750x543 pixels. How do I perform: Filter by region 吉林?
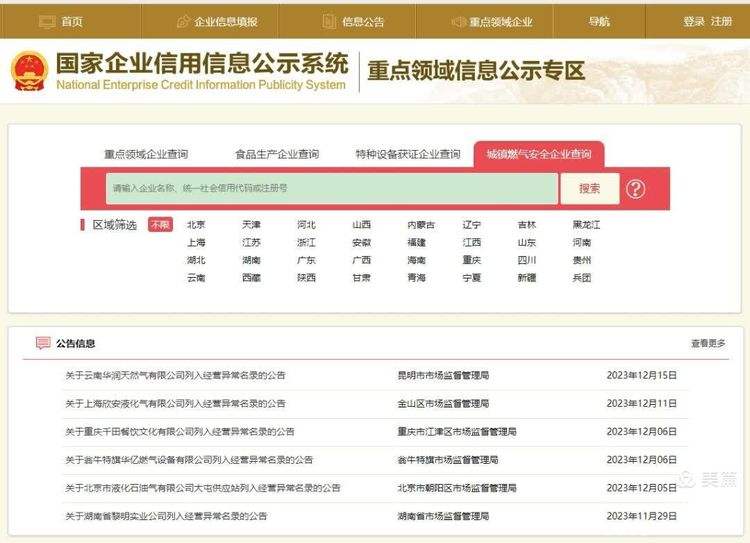[x=527, y=224]
